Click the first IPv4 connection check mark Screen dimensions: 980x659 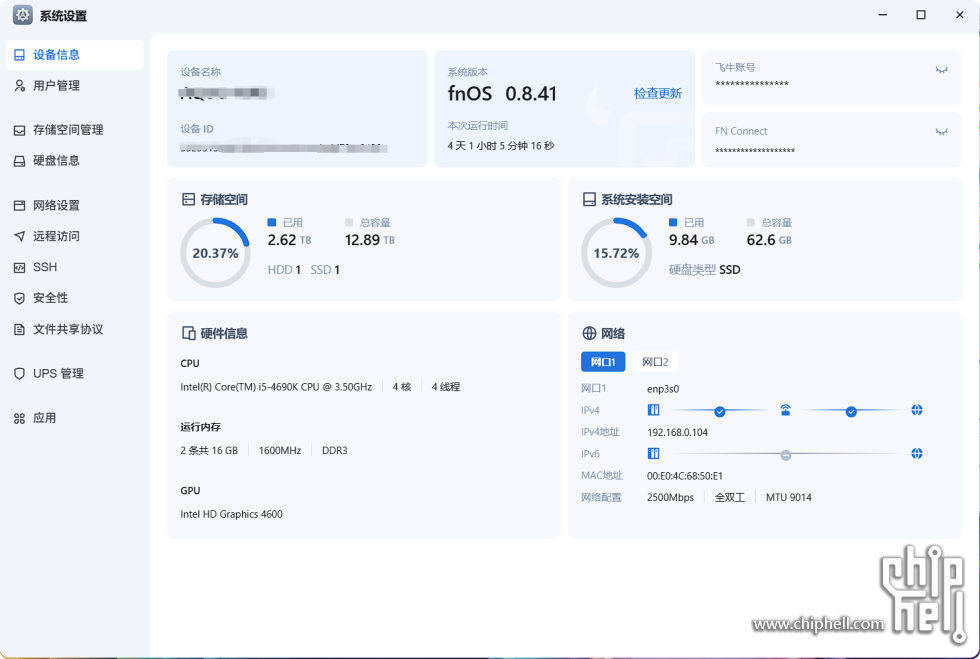point(719,411)
